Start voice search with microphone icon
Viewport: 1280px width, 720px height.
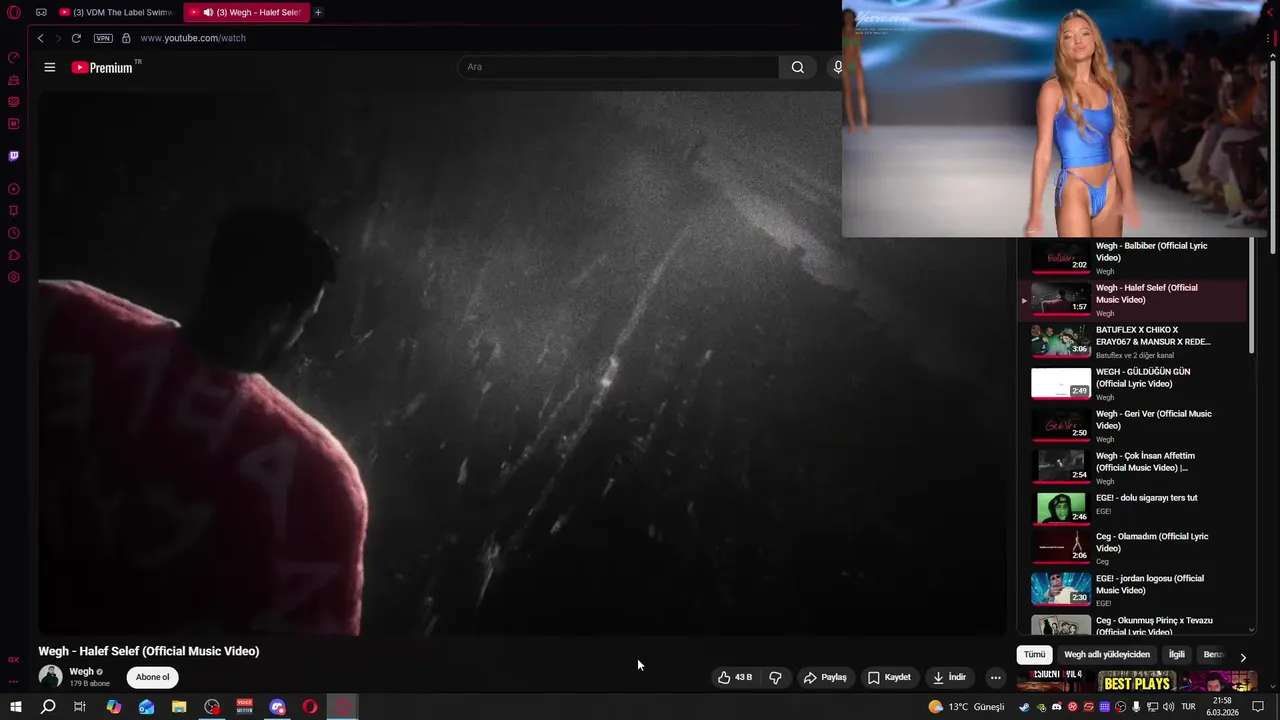[x=837, y=67]
